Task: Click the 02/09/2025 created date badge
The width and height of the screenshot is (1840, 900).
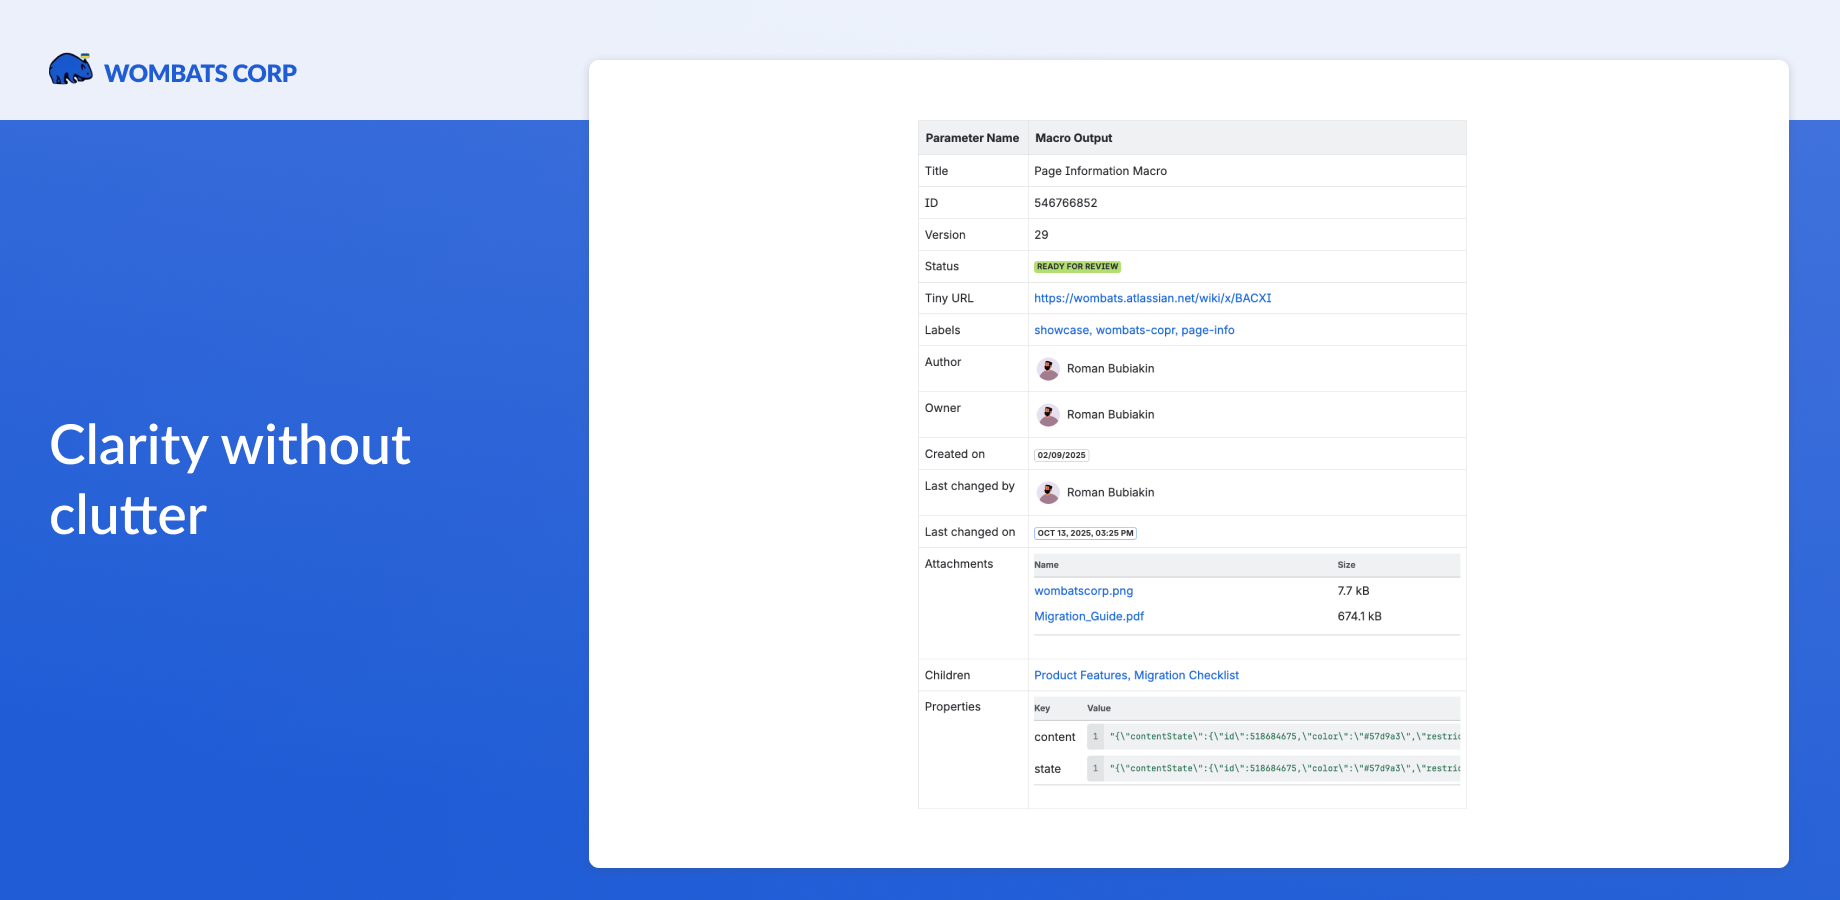Action: click(x=1060, y=454)
